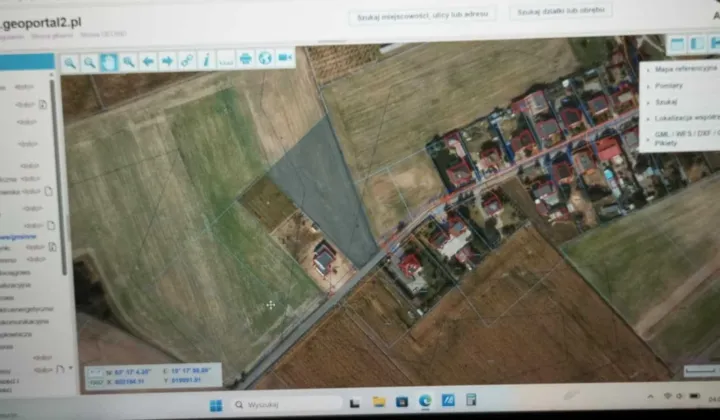Click the video camera icon in toolbar
The image size is (720, 420).
285,57
